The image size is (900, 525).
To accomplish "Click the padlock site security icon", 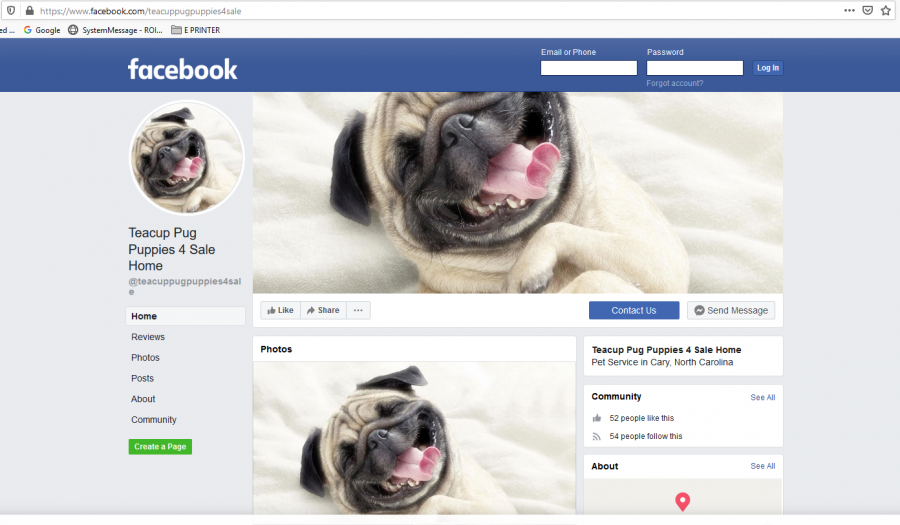I will (29, 10).
